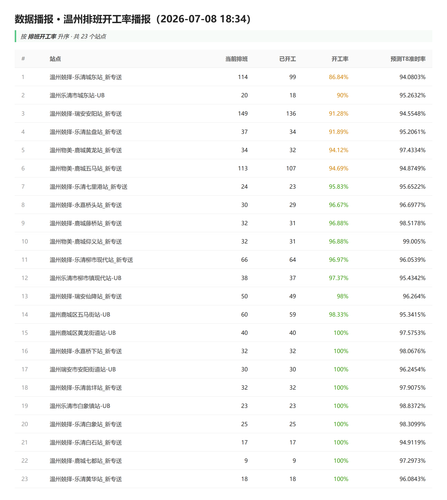Viewport: 447px width, 500px height.
Task: Click the 站点 column header
Action: [x=55, y=59]
